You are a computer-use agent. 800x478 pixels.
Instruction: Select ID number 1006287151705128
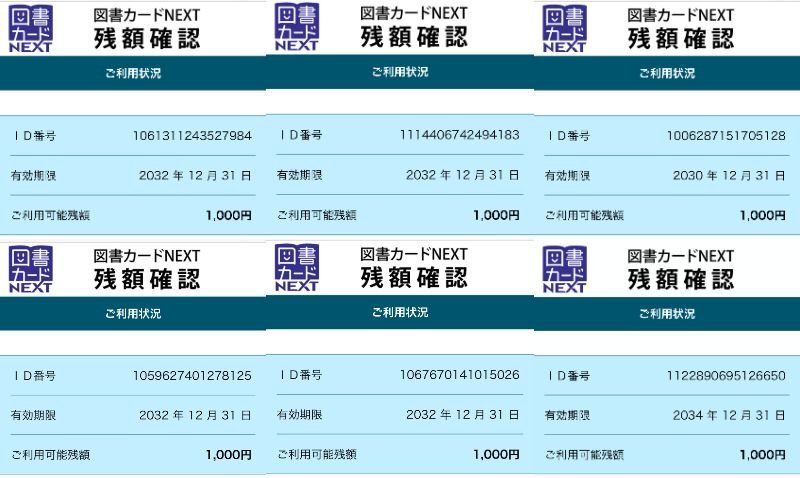727,136
